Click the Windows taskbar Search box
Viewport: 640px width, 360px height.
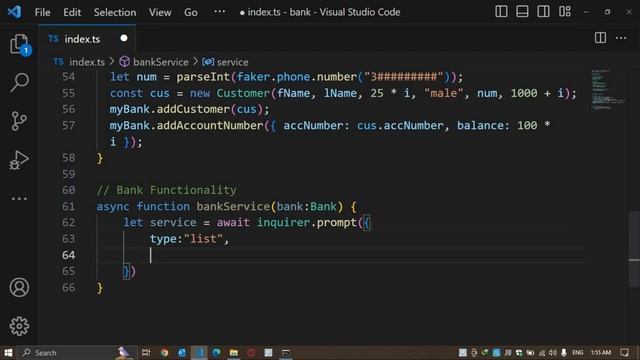click(x=76, y=353)
